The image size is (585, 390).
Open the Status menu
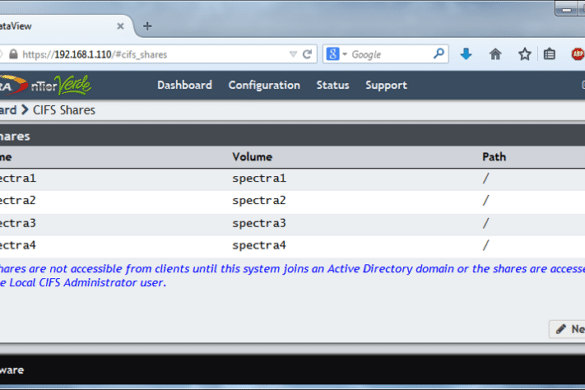[x=333, y=85]
